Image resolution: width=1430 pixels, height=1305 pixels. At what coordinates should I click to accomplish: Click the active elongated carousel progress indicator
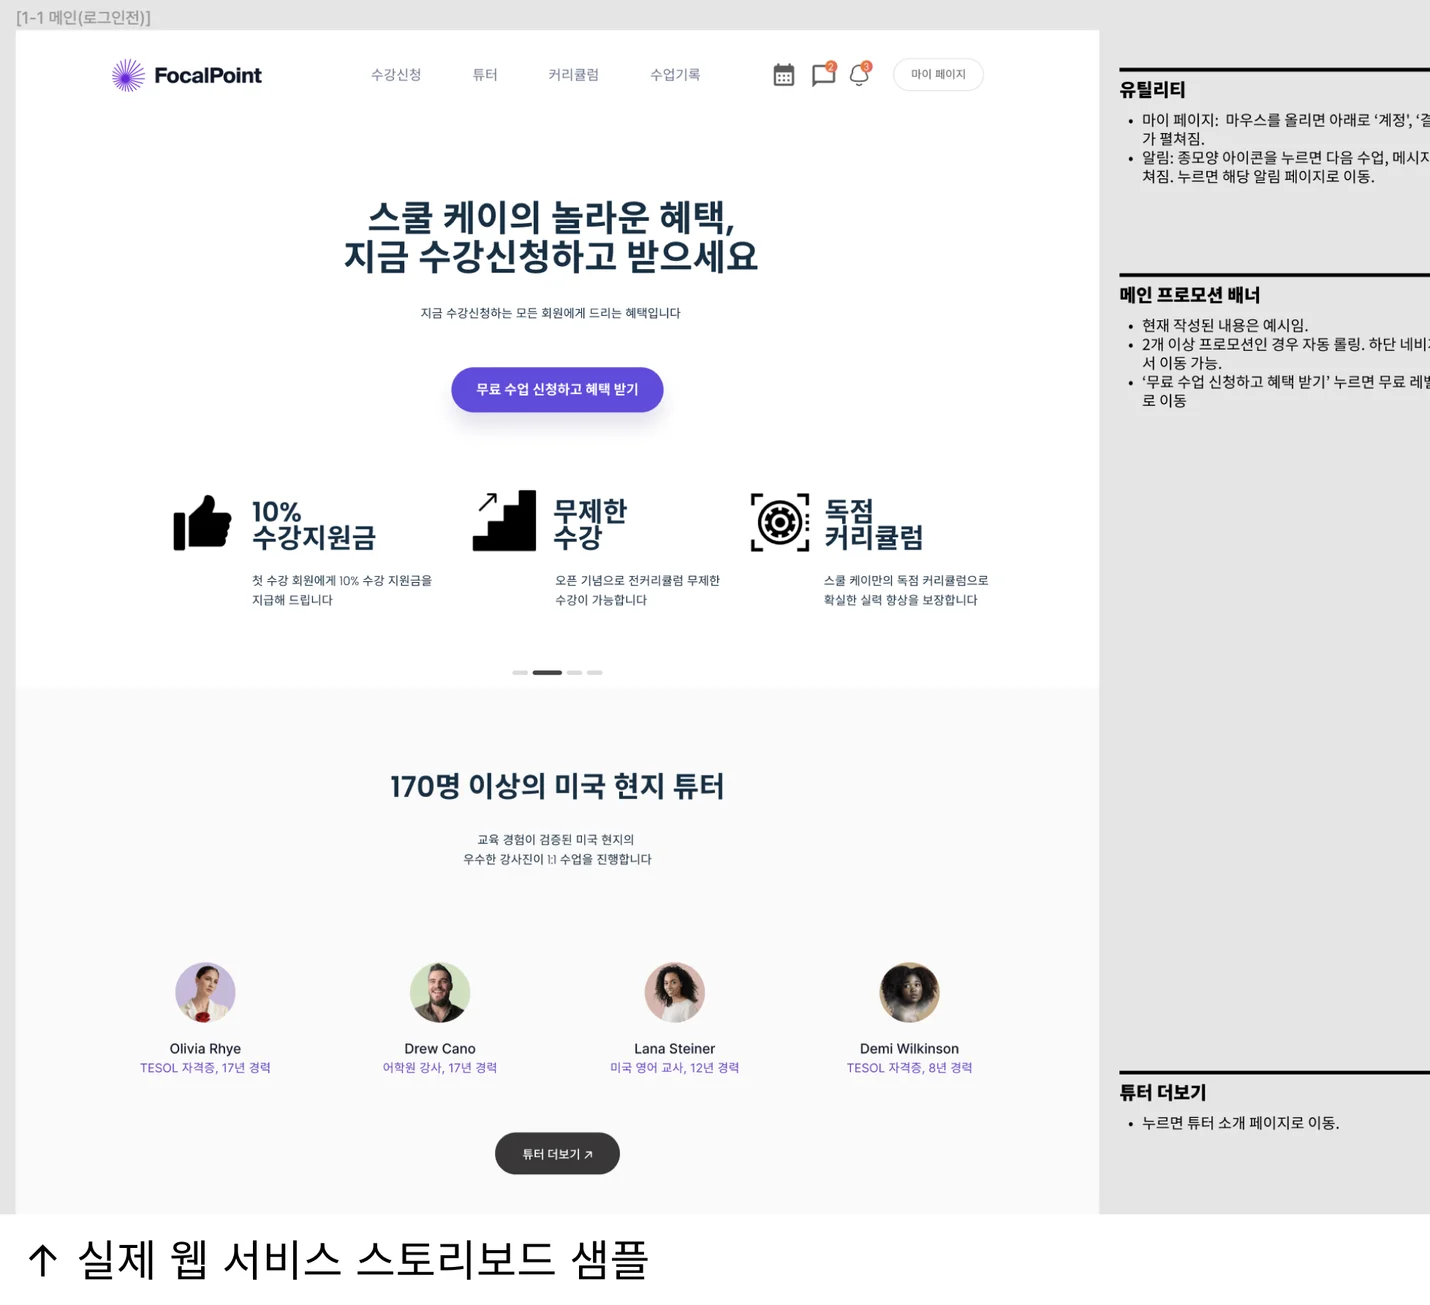coord(547,672)
